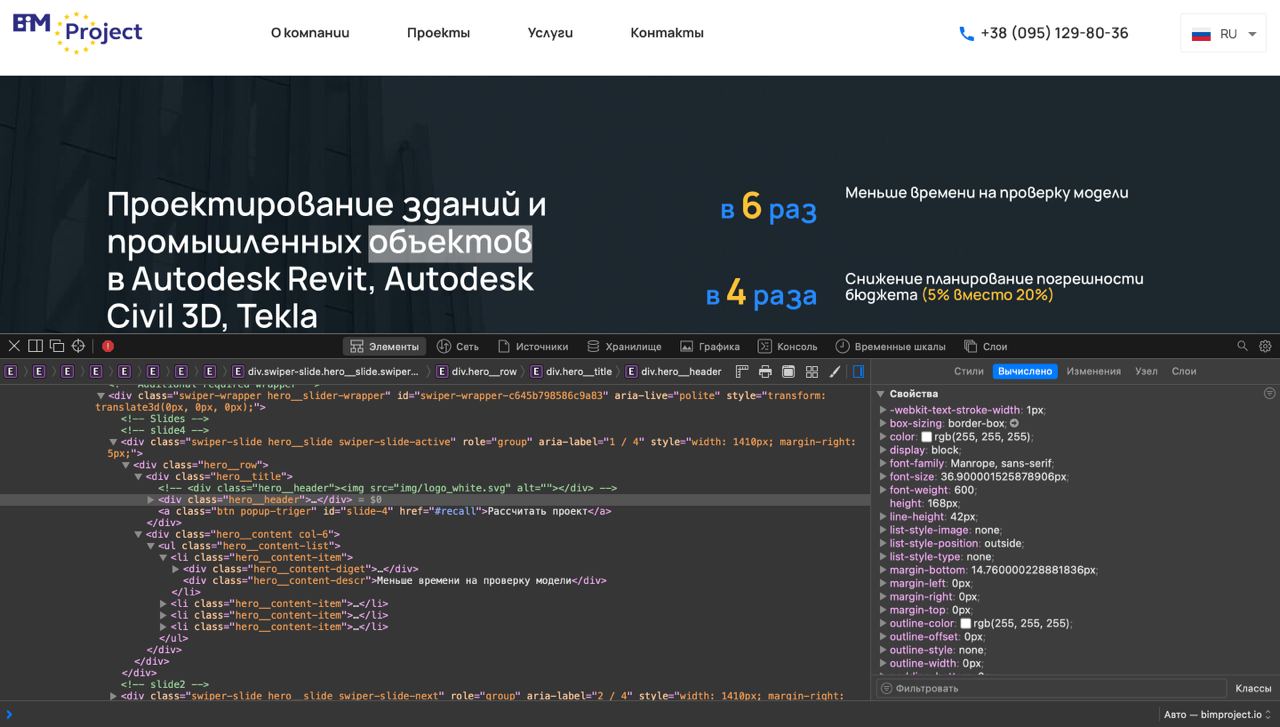
Task: Click the arrow icon next to box-sizing border-box
Action: point(1014,423)
